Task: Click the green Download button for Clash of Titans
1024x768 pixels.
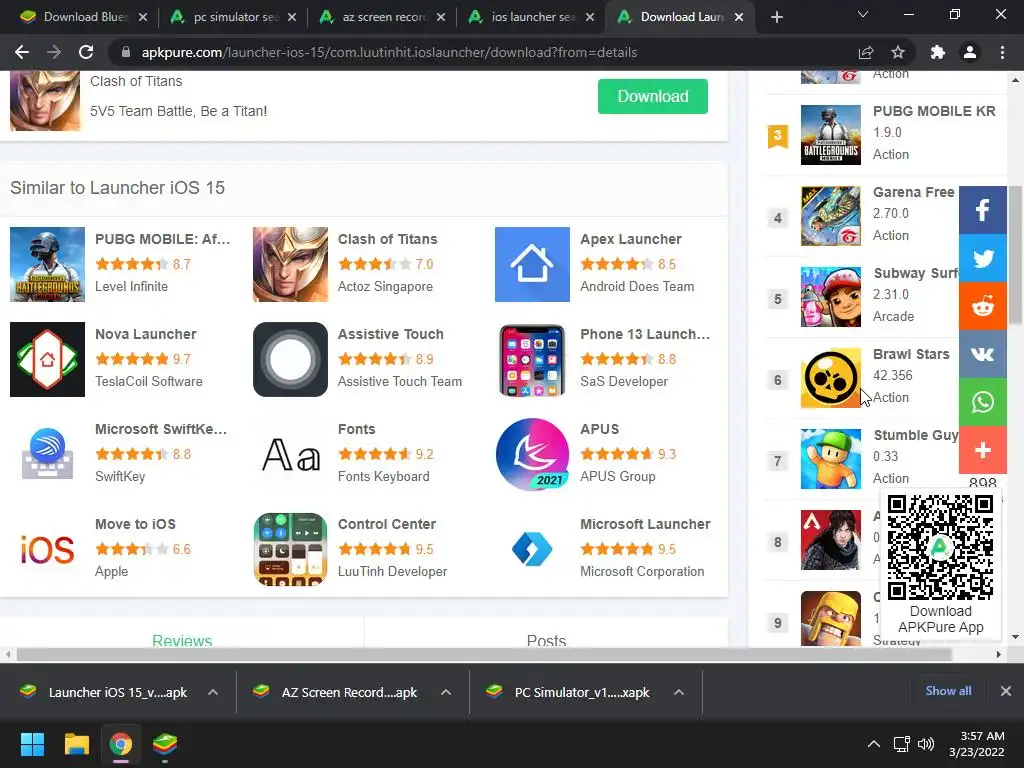Action: [652, 97]
